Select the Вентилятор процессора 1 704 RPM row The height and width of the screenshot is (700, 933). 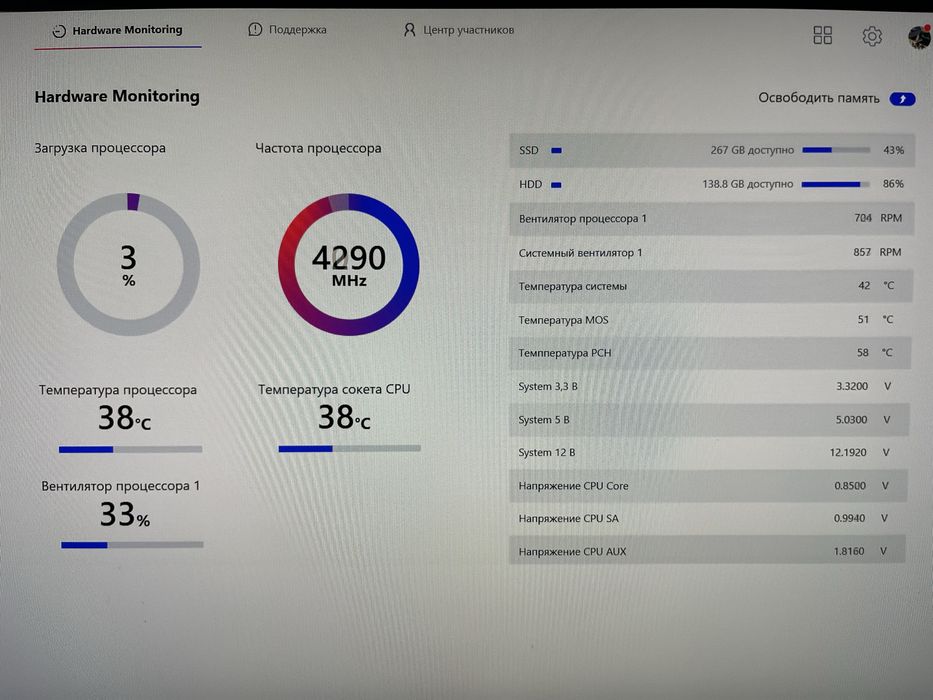(712, 218)
